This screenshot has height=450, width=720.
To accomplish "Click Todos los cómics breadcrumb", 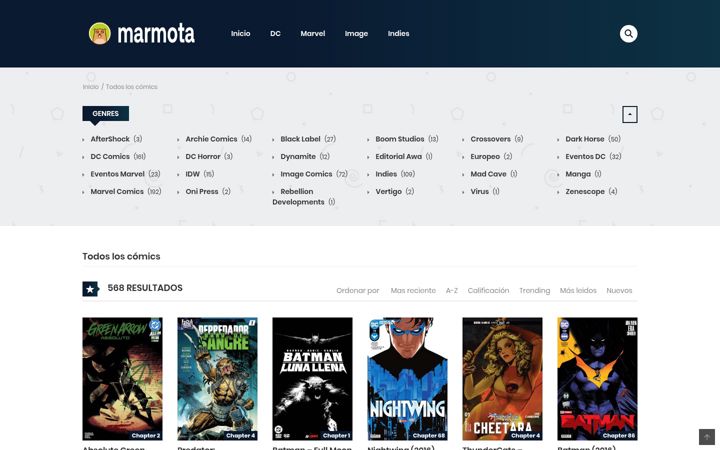I will [131, 87].
